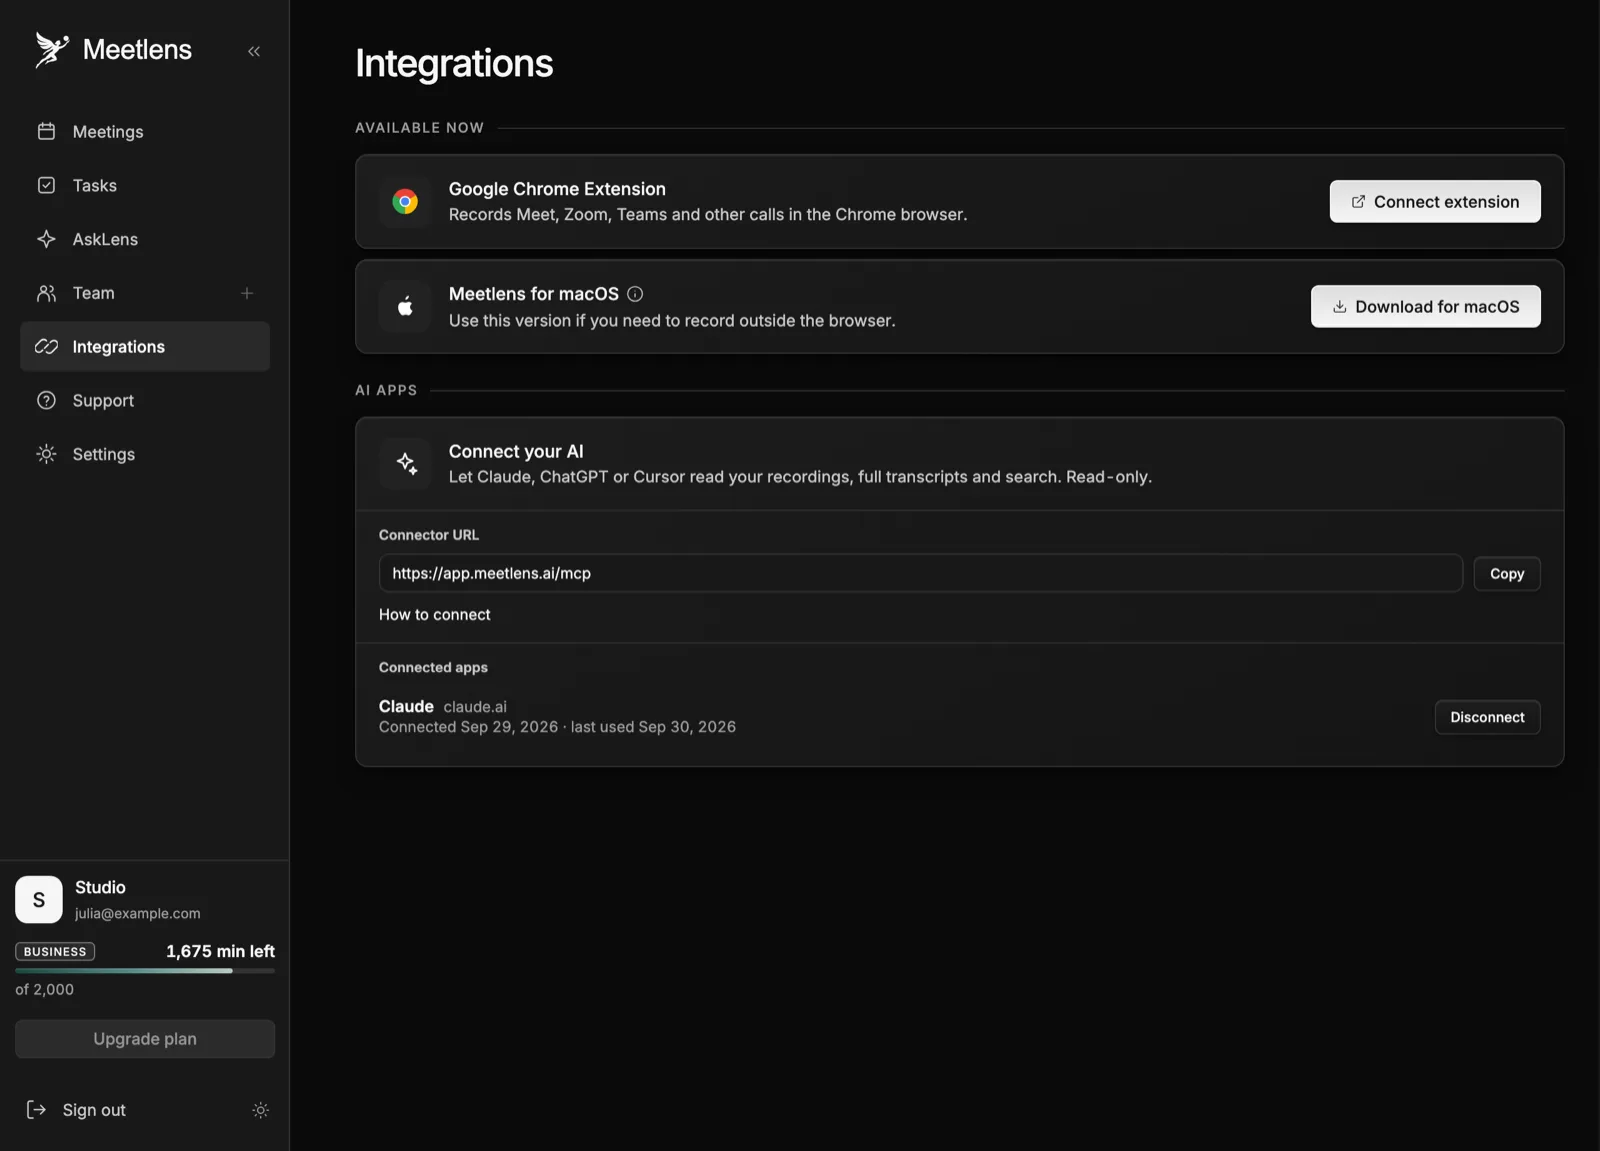Image resolution: width=1600 pixels, height=1151 pixels.
Task: Click the Connect your AI sparkle icon
Action: (406, 464)
